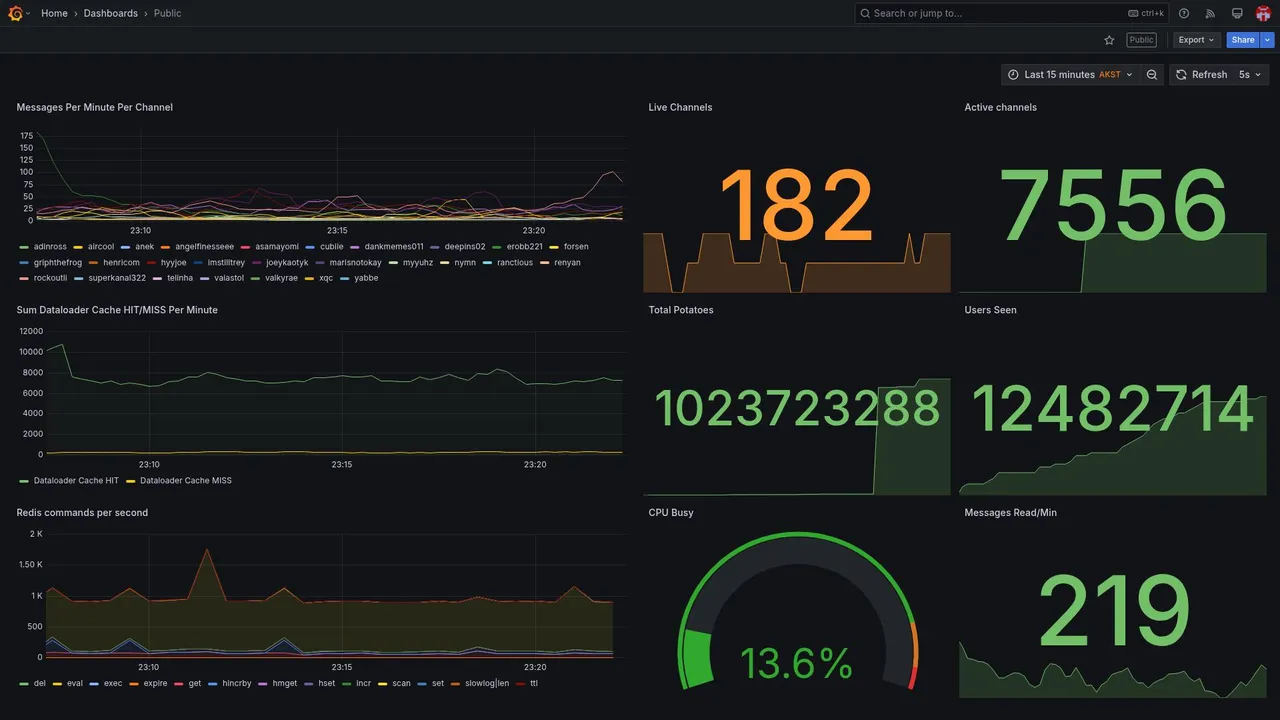
Task: Click the Share button
Action: tap(1243, 40)
